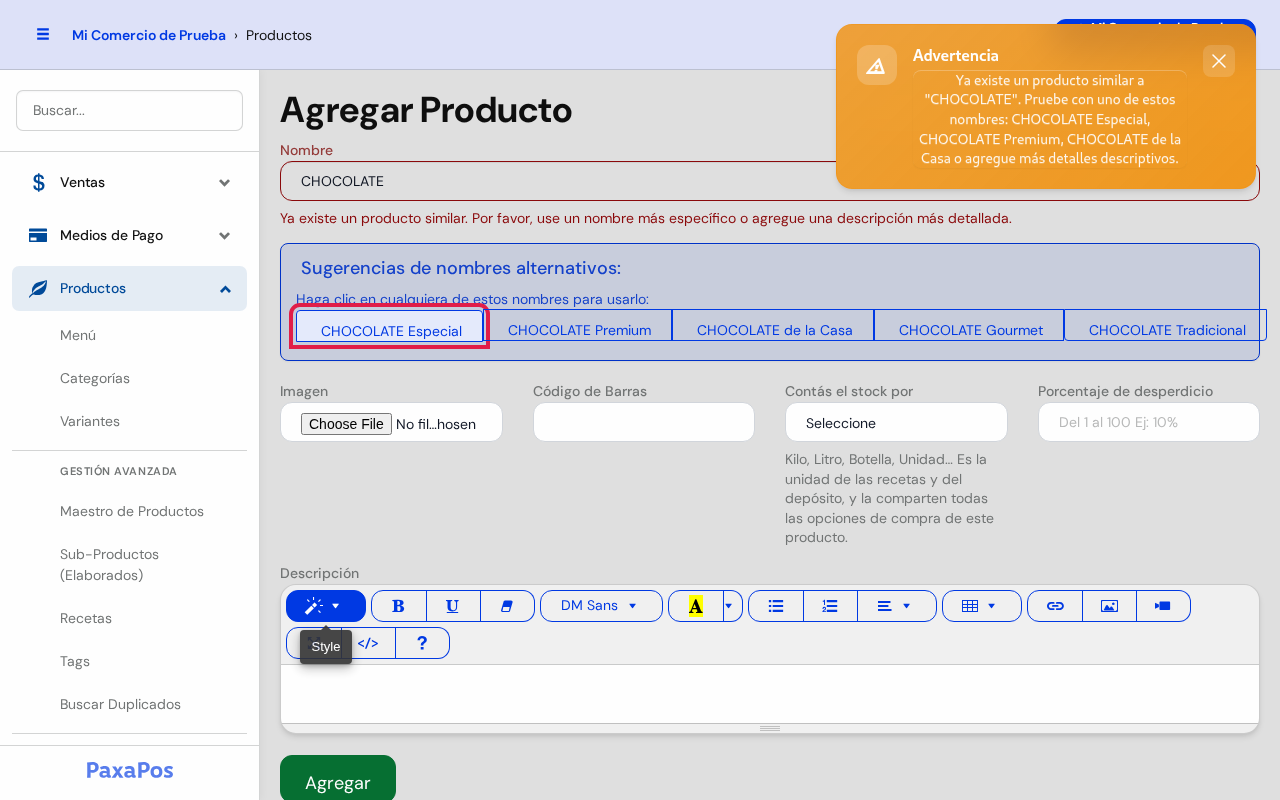Insert a numbered ordered list
Image resolution: width=1280 pixels, height=800 pixels.
tap(830, 606)
